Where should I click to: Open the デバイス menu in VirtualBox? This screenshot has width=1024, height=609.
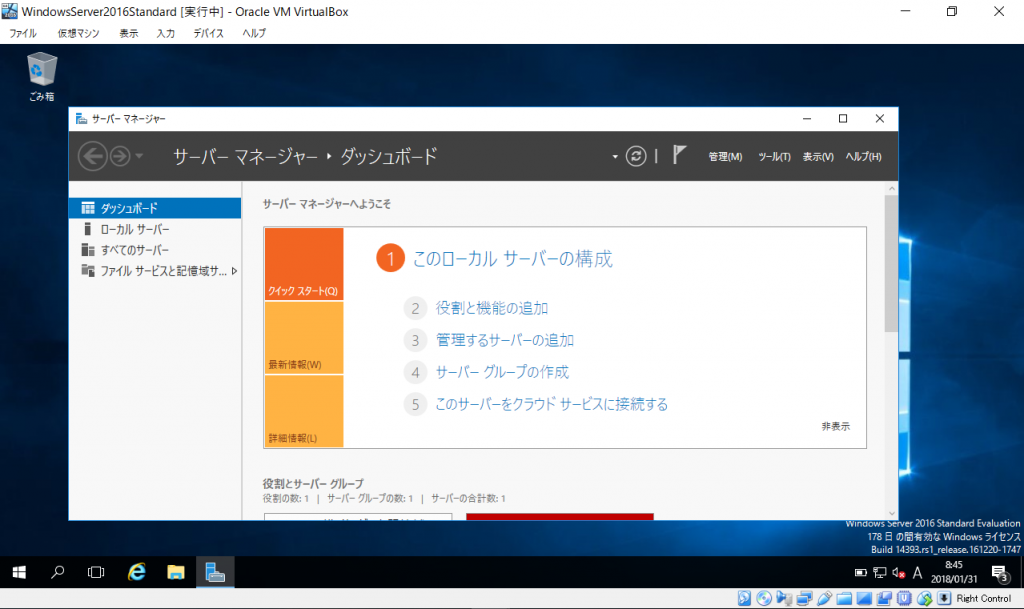[207, 32]
